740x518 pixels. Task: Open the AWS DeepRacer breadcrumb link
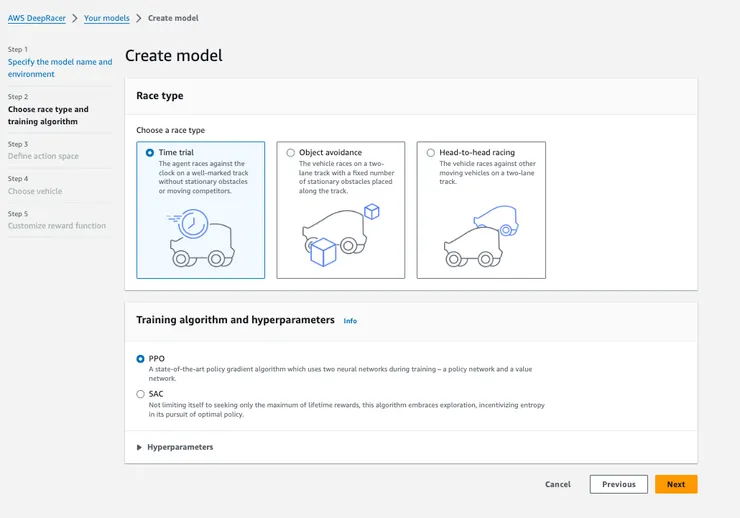click(x=37, y=18)
